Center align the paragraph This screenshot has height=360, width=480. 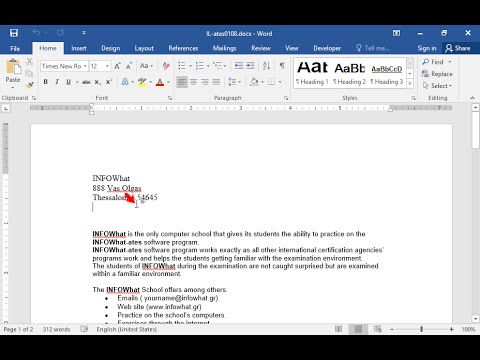coord(193,82)
